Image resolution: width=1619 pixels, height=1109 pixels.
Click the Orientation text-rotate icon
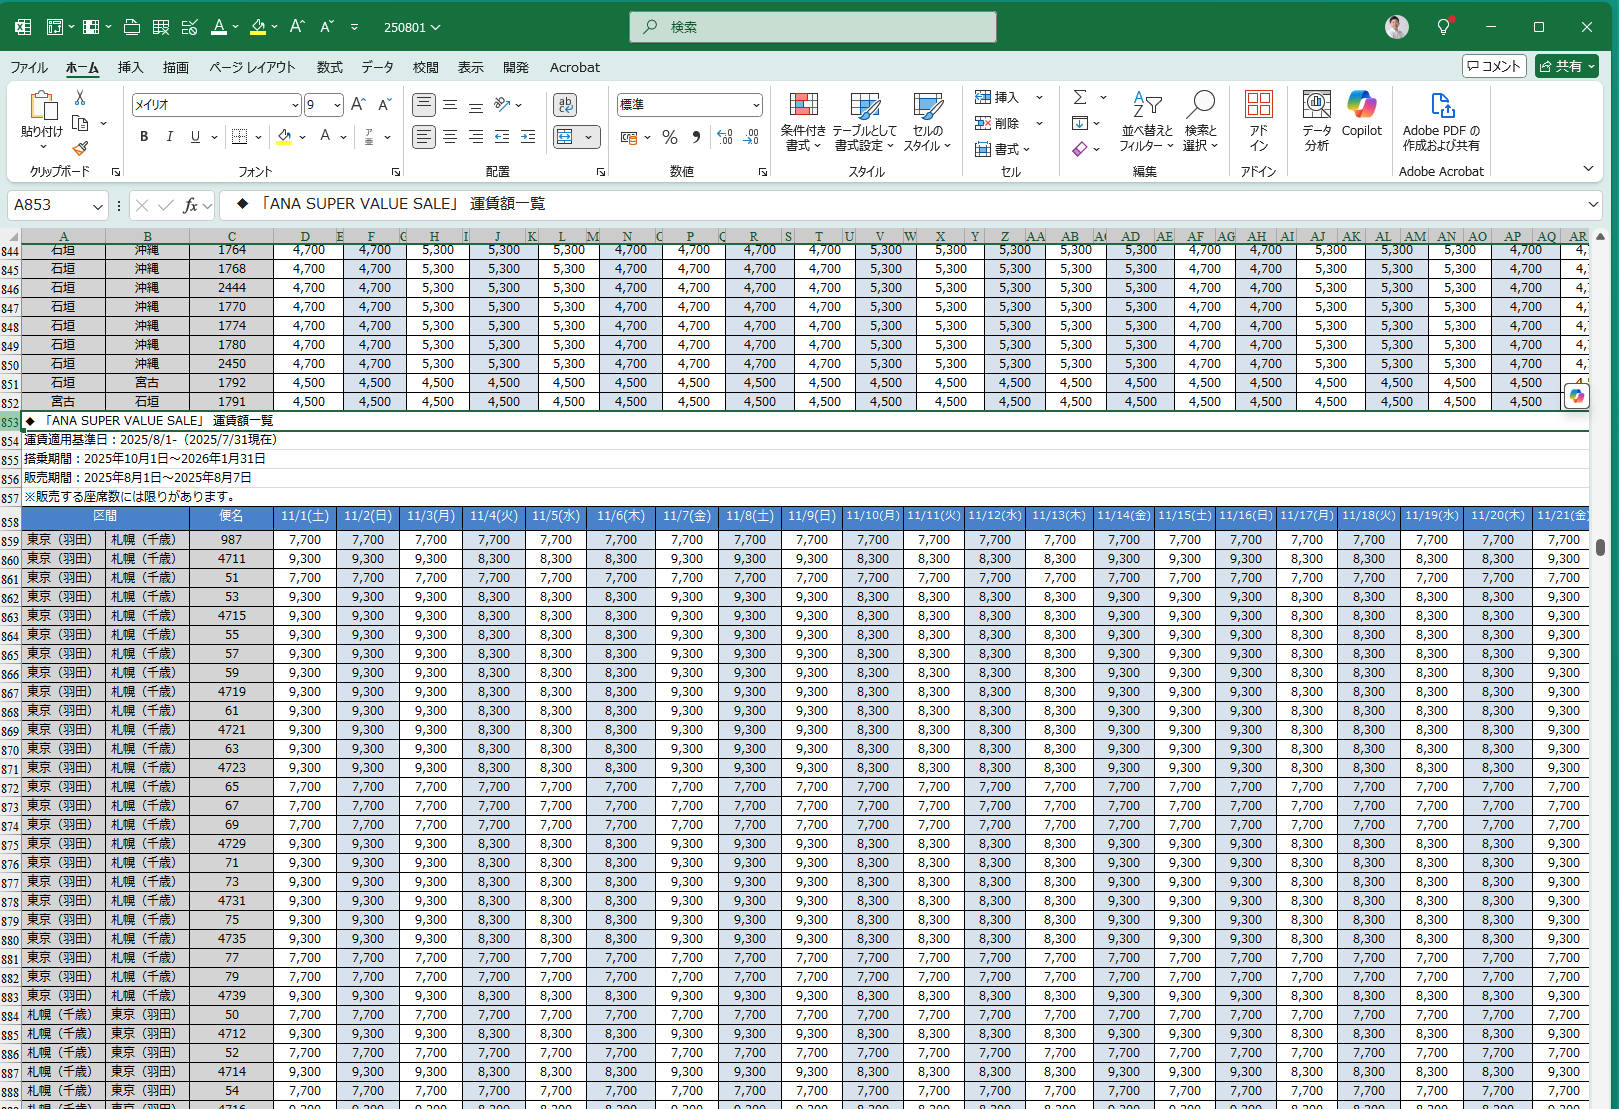tap(502, 104)
